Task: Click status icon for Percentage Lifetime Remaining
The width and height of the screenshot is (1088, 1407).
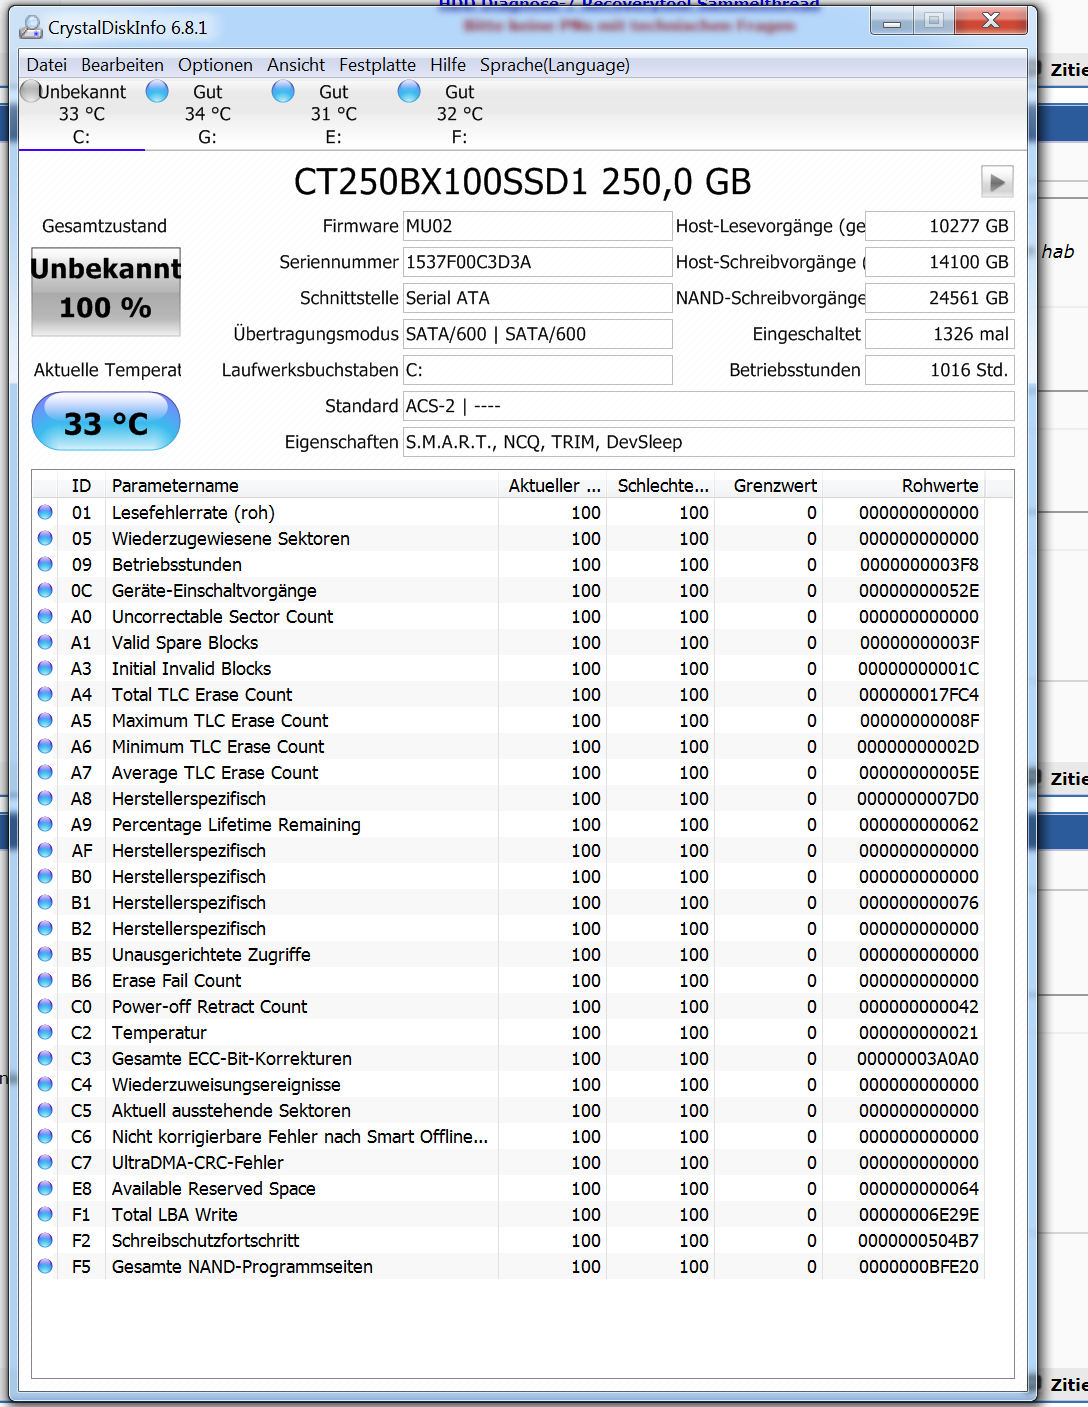Action: (45, 824)
